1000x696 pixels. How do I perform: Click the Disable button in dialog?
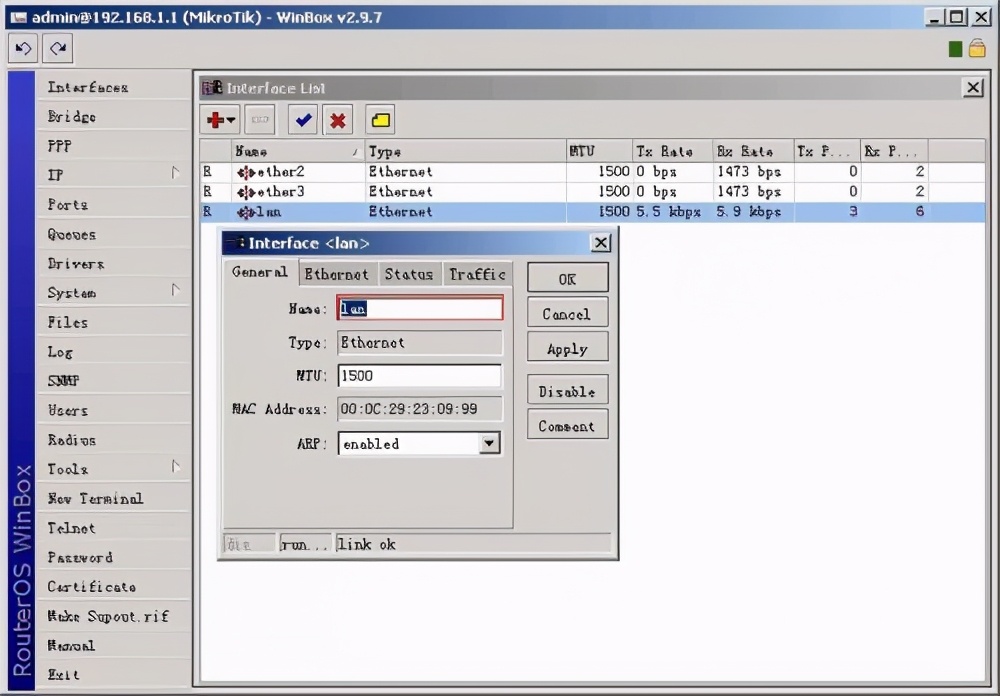click(567, 391)
